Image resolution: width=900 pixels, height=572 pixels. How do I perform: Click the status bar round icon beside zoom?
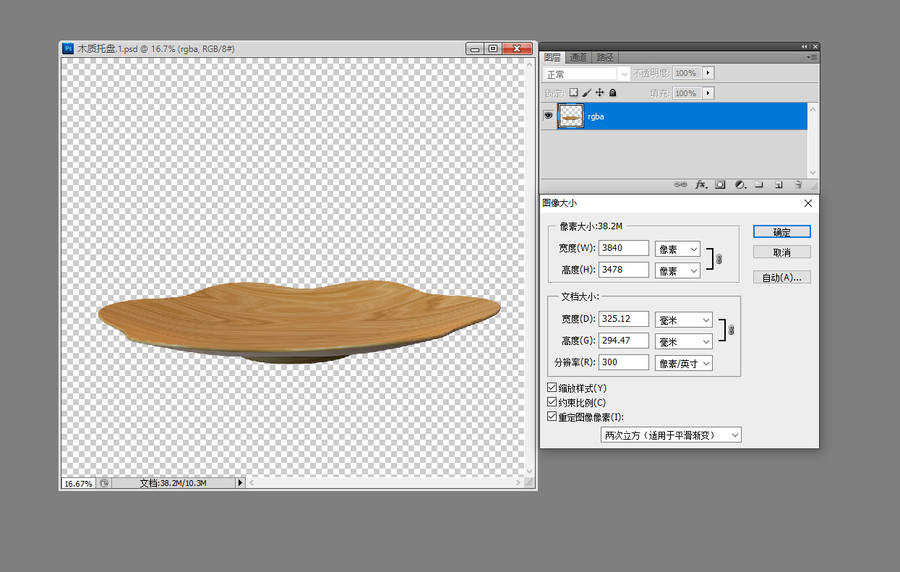tap(104, 483)
